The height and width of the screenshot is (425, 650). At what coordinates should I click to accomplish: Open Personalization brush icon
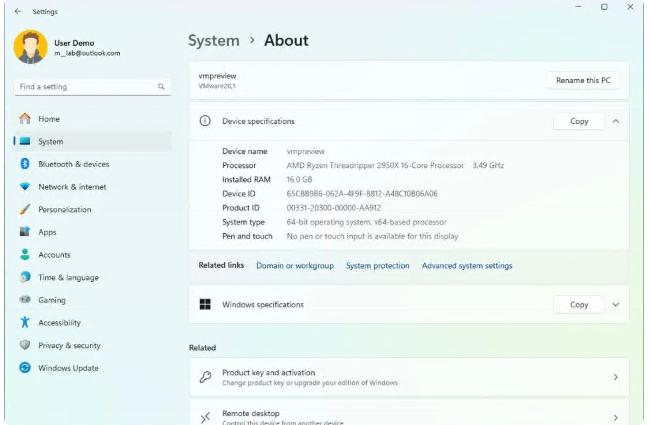(25, 210)
